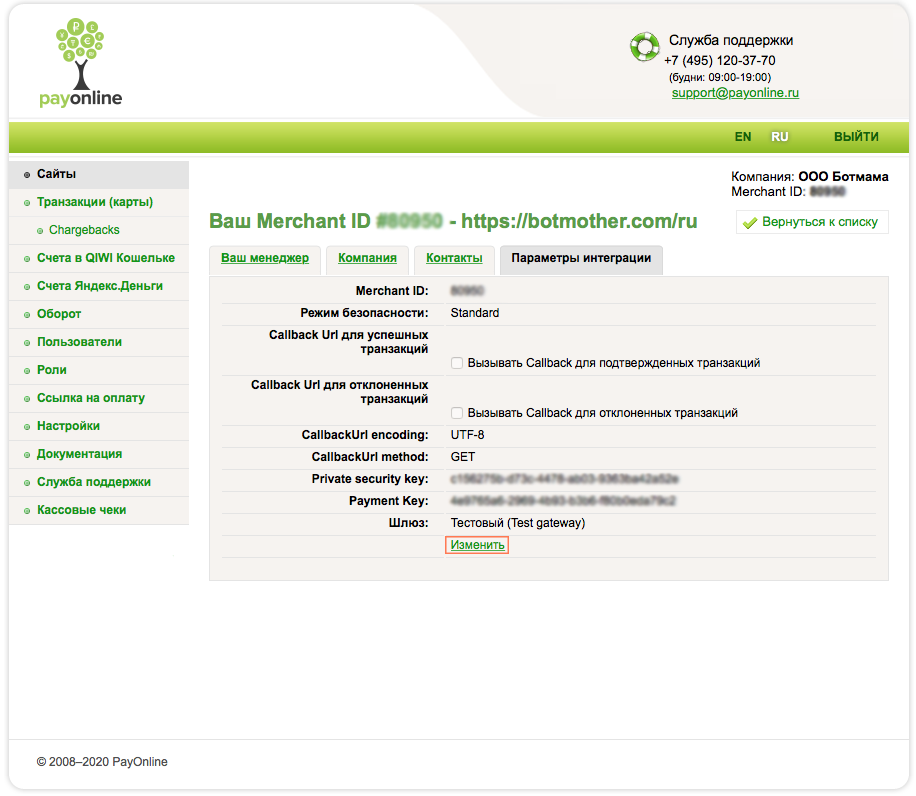Open the Оборот sidebar item
Image resolution: width=916 pixels, height=796 pixels.
[x=99, y=314]
